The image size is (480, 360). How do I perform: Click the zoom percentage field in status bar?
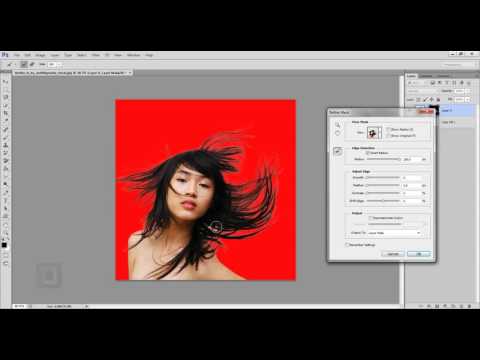(x=19, y=306)
